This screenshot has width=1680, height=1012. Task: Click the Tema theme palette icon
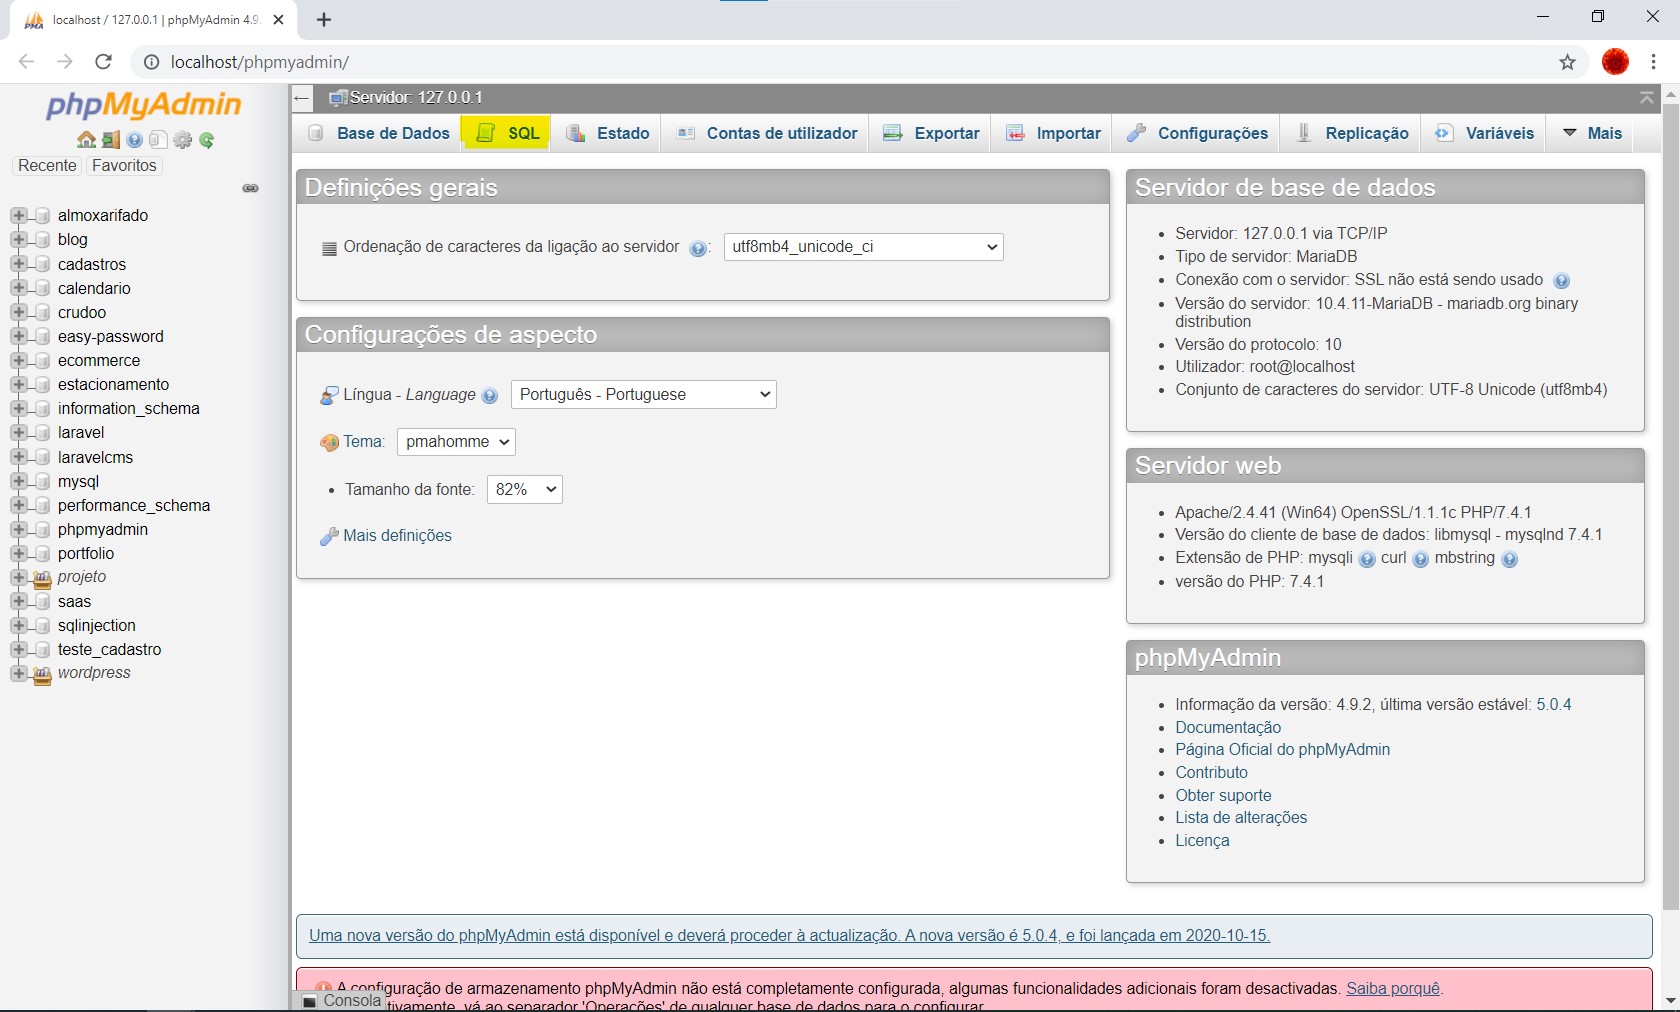coord(329,443)
